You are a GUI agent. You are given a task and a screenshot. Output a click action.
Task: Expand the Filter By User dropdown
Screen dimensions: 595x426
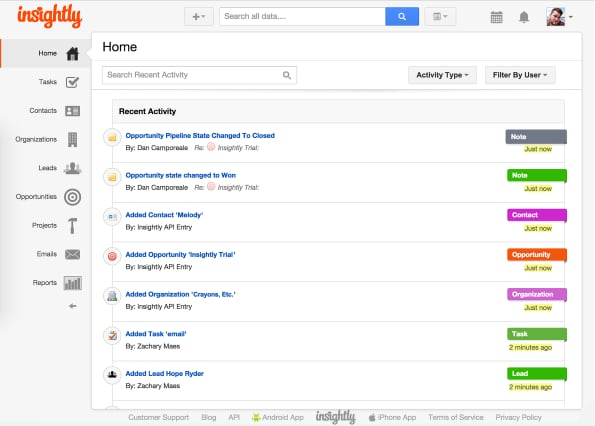[520, 75]
